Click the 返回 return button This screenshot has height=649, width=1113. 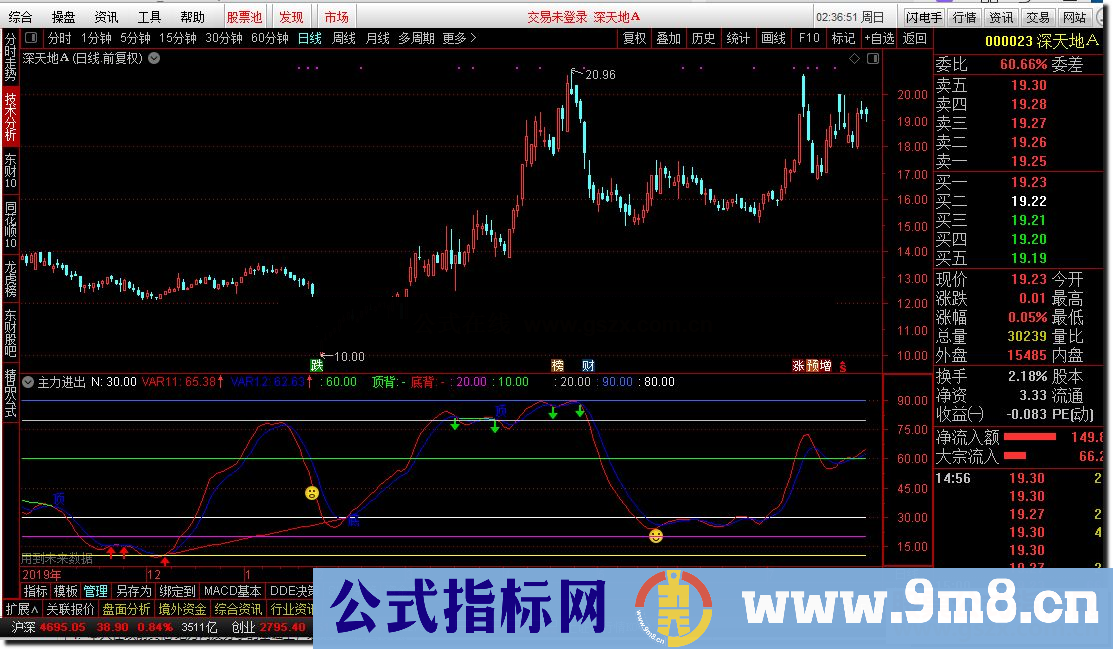(910, 38)
